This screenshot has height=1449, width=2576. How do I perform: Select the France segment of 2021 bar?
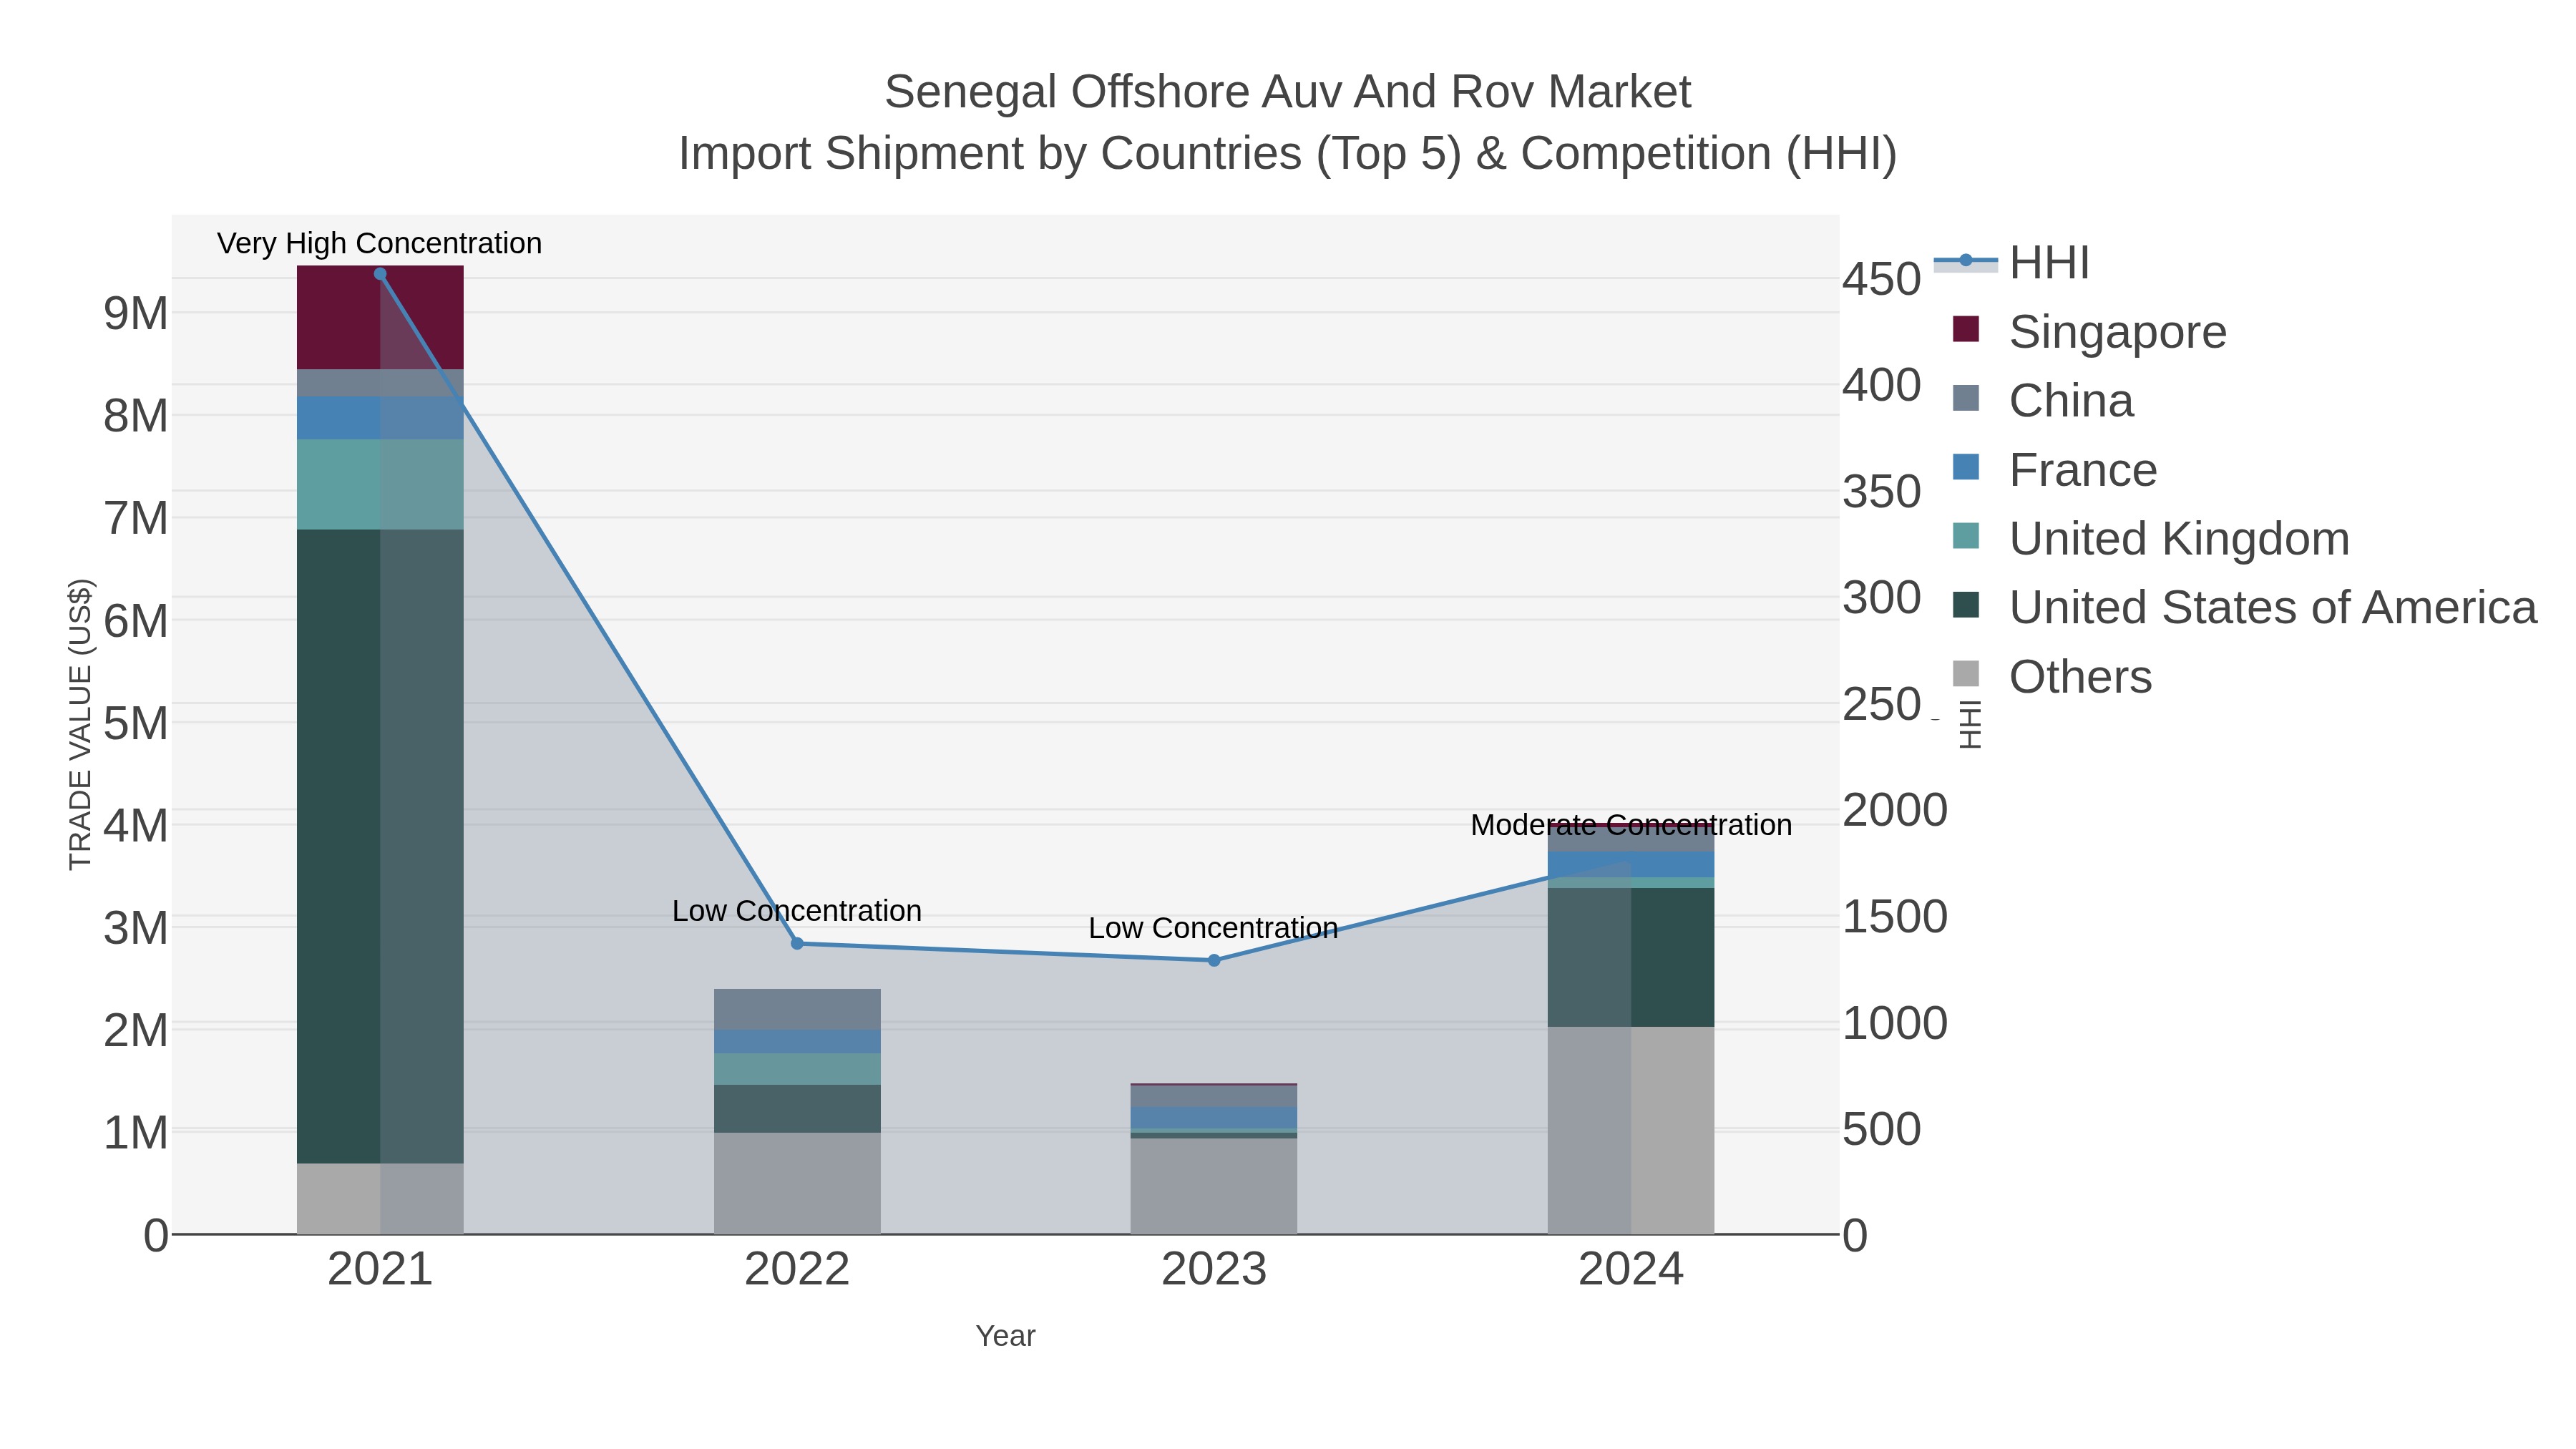tap(380, 418)
